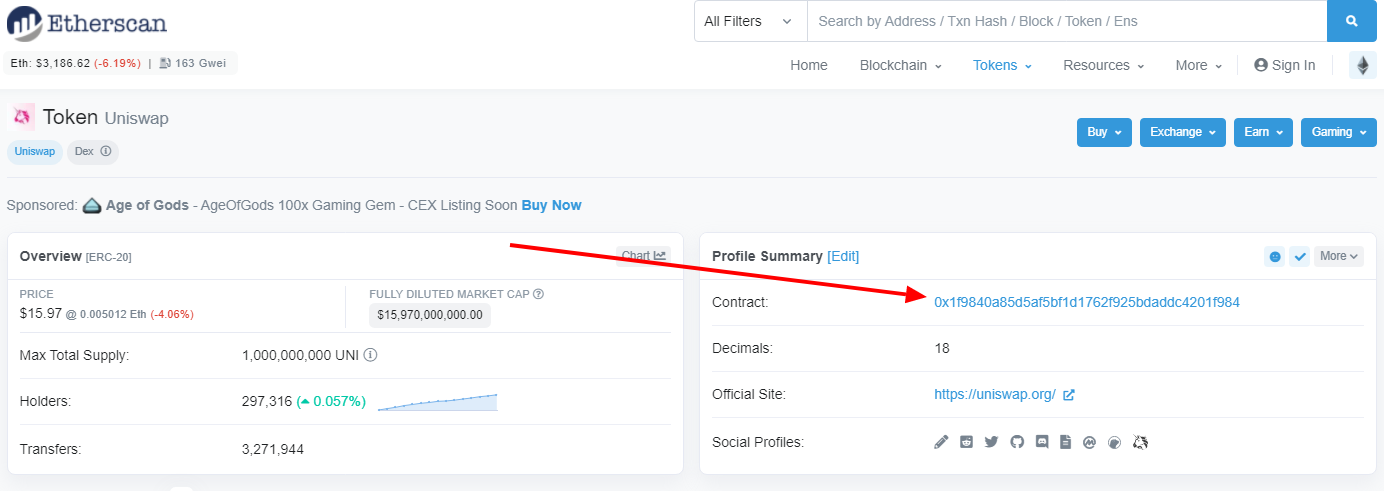The image size is (1384, 491).
Task: Select the $15,970,000,000.00 market cap value
Action: pyautogui.click(x=430, y=315)
